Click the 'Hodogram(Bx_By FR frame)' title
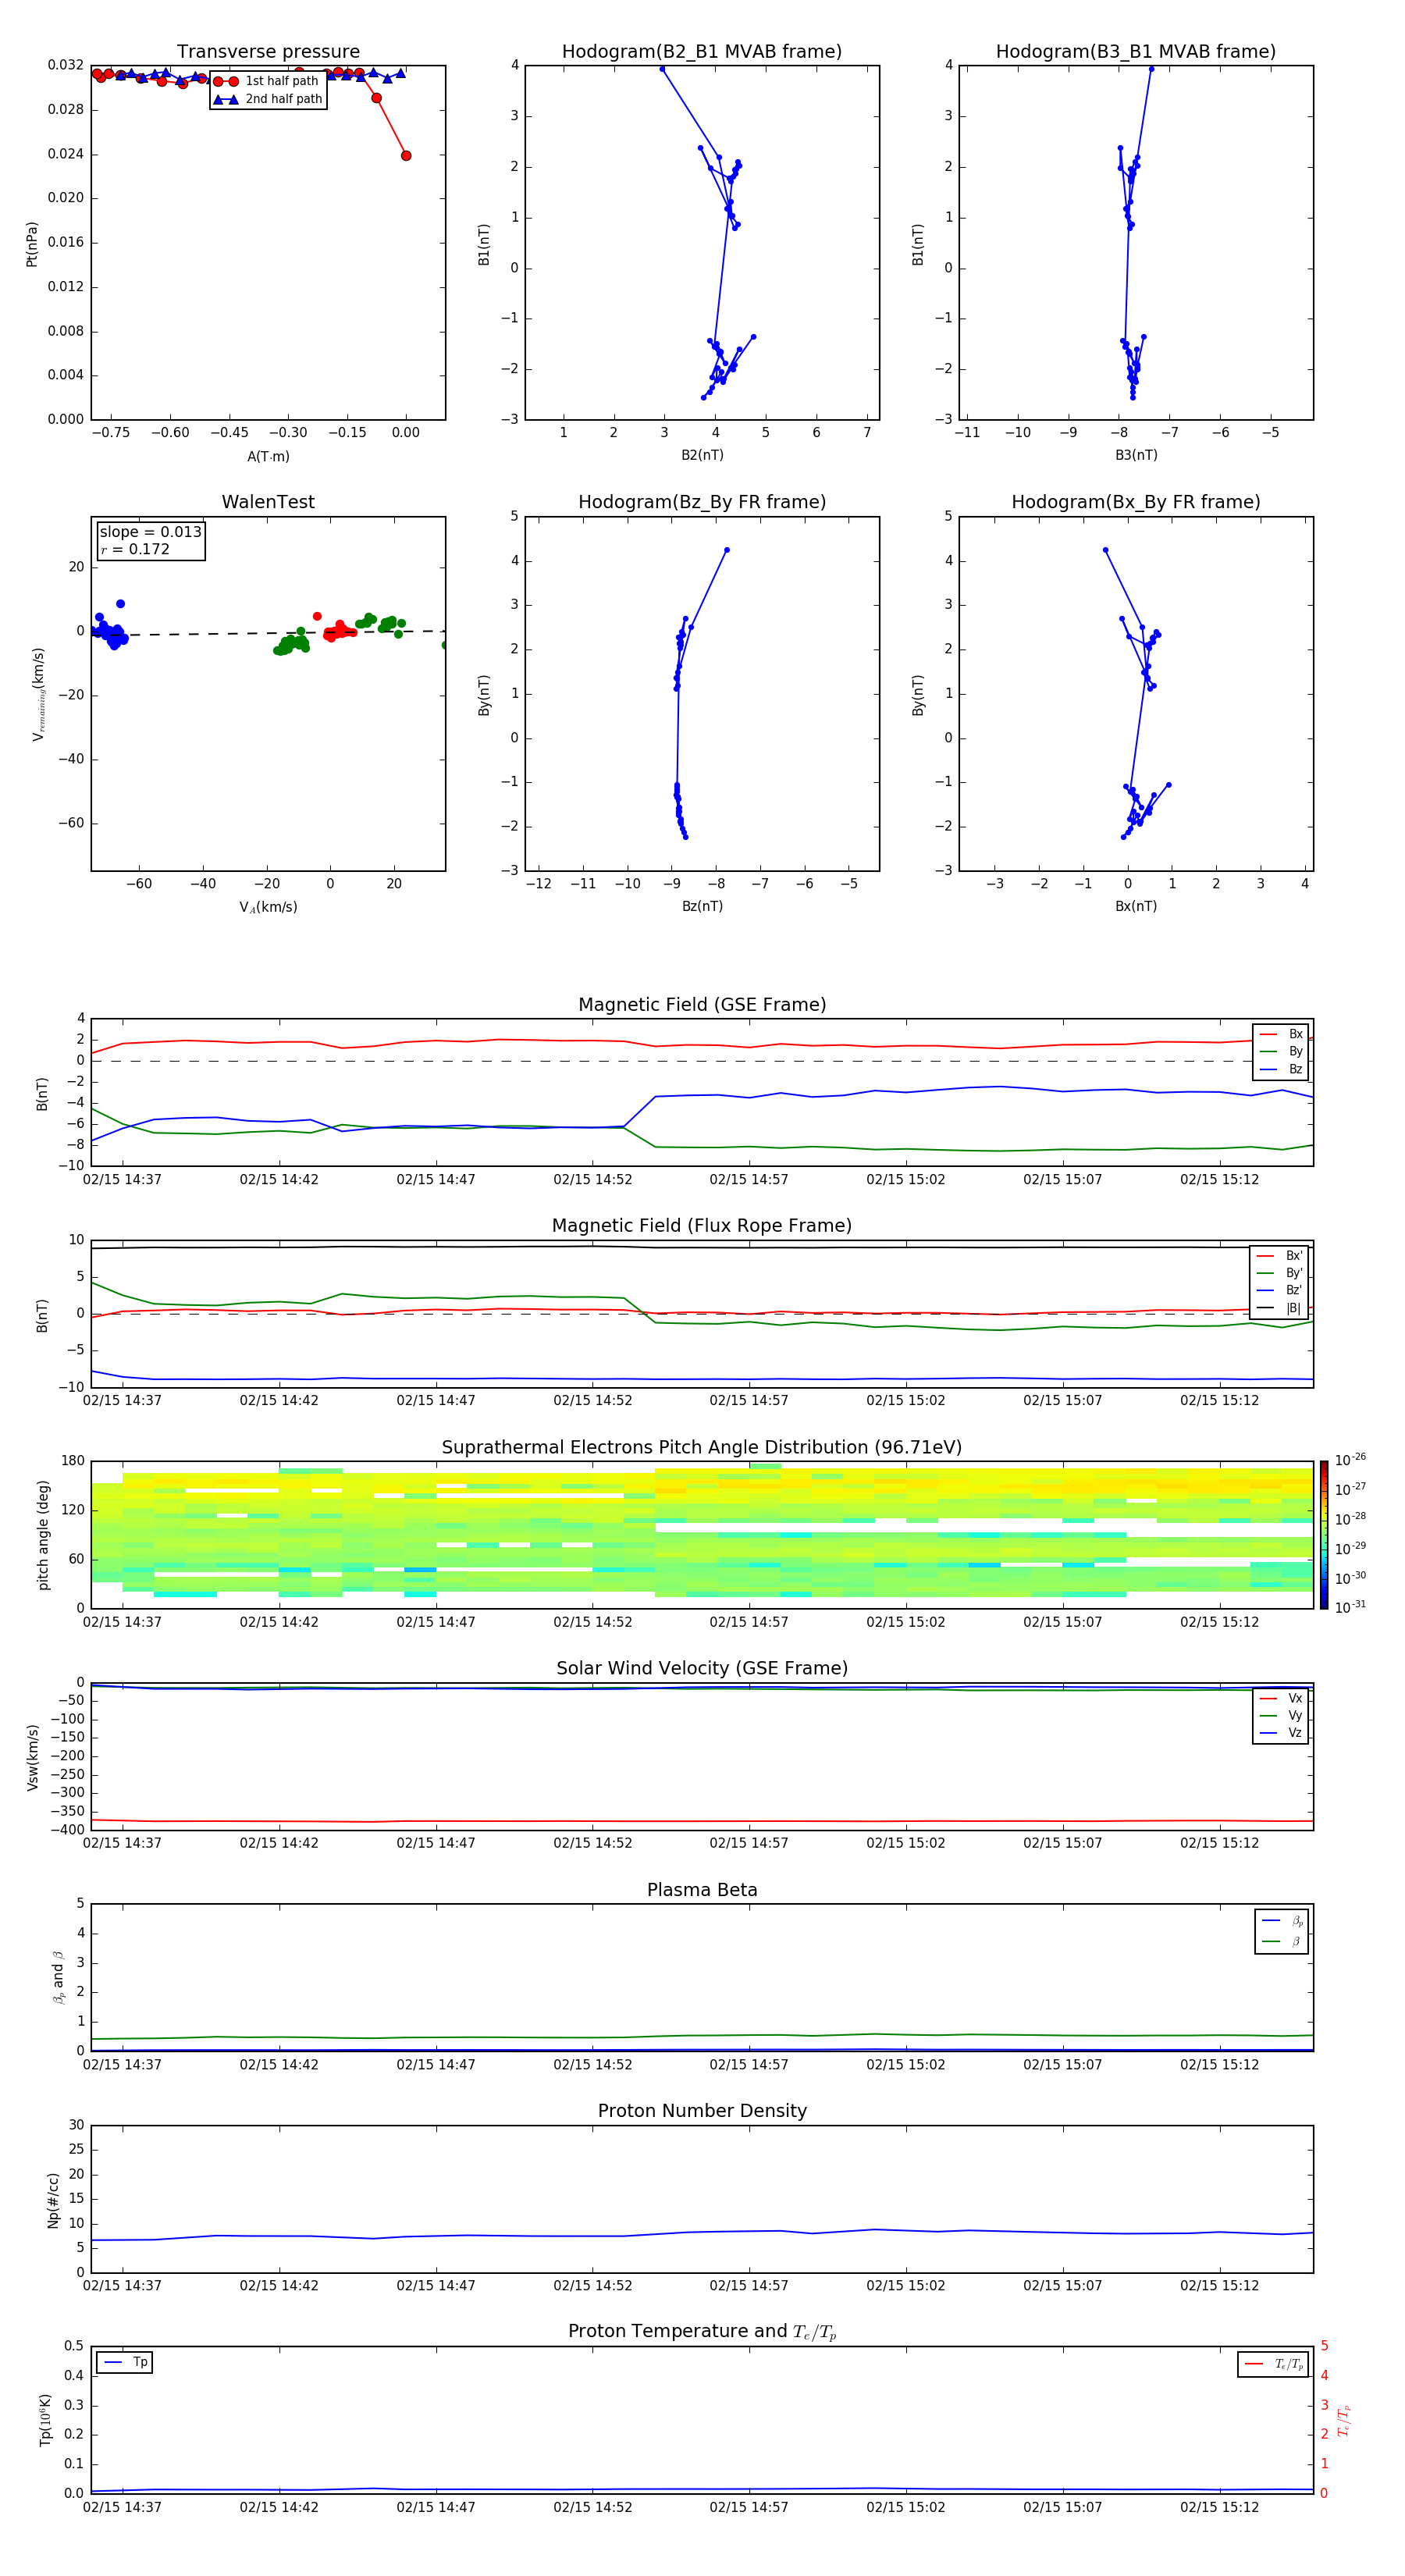Screen dimensions: 1405x2576 click(1136, 502)
